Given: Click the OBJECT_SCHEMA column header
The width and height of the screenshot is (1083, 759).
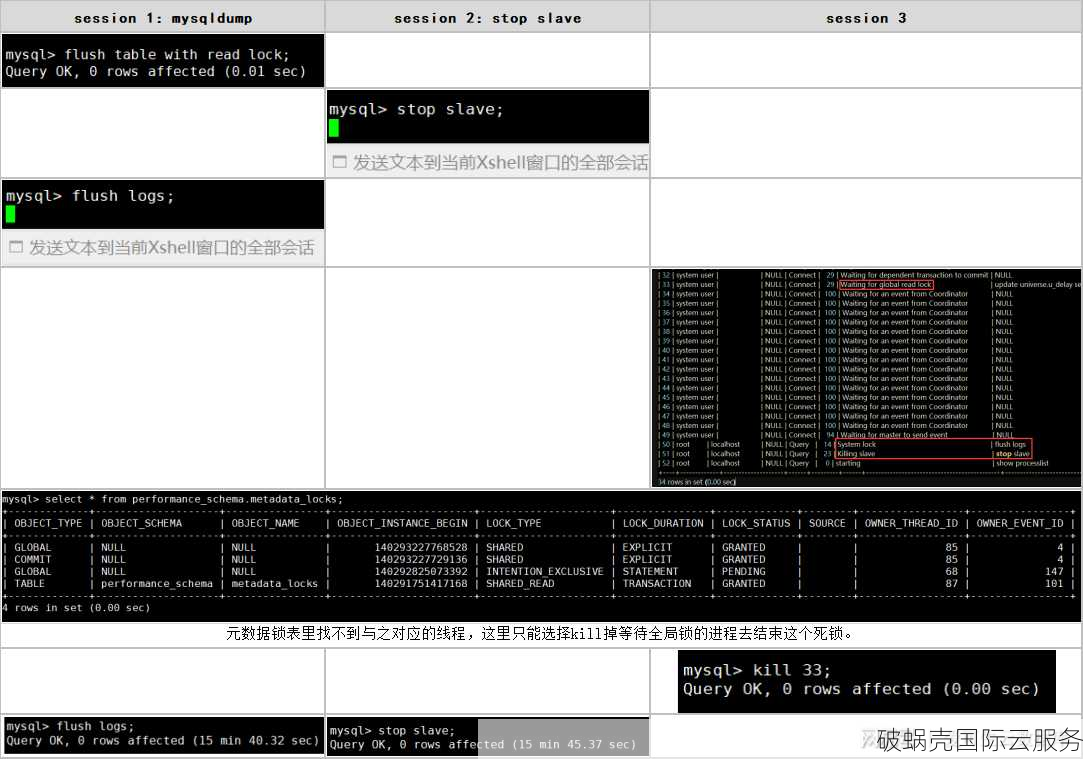Looking at the screenshot, I should click(x=142, y=523).
